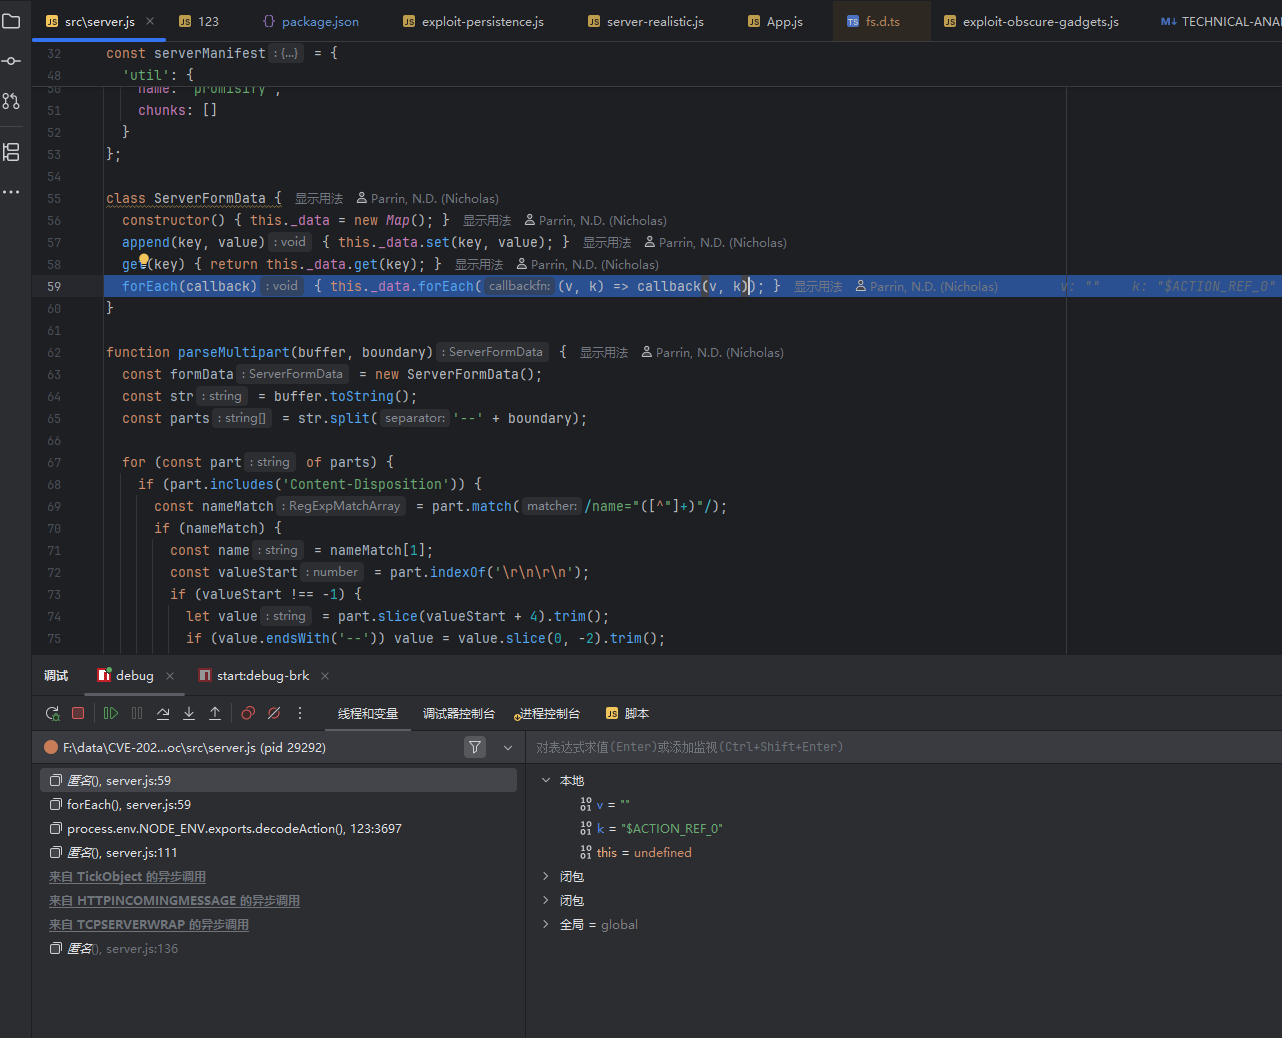
Task: Close the src\server.js editor tab
Action: pos(150,21)
